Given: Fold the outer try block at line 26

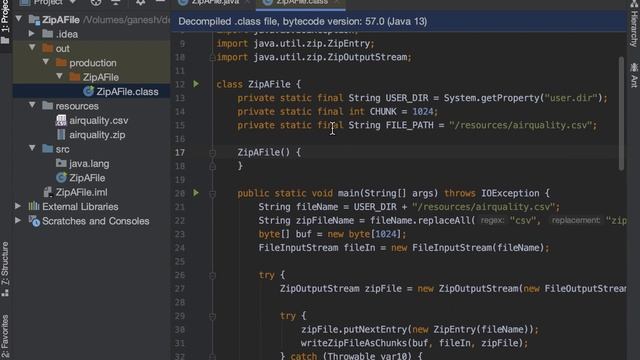Looking at the screenshot, I should (212, 276).
